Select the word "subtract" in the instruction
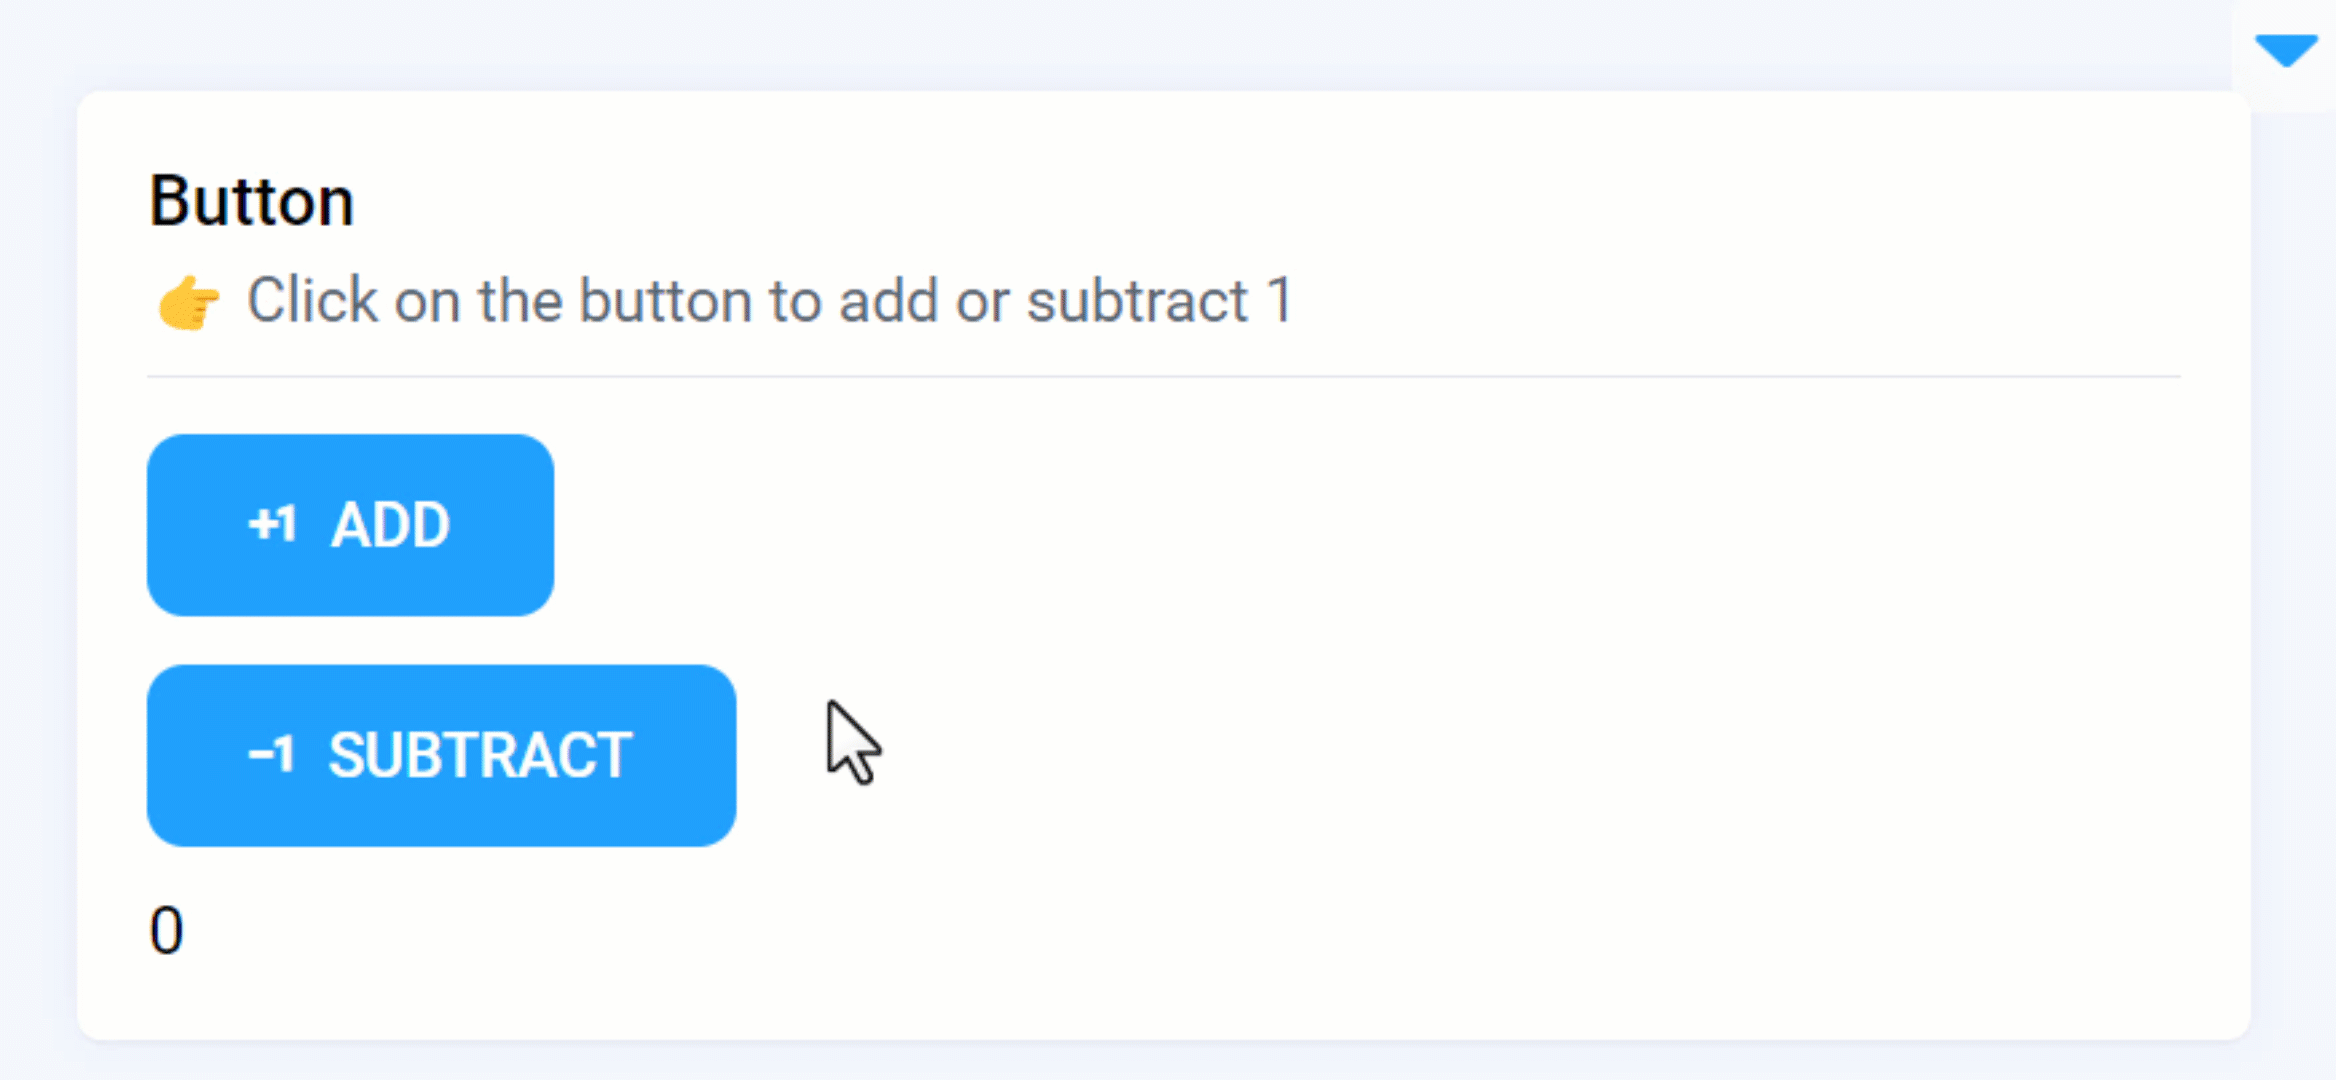This screenshot has width=2336, height=1080. coord(1137,300)
